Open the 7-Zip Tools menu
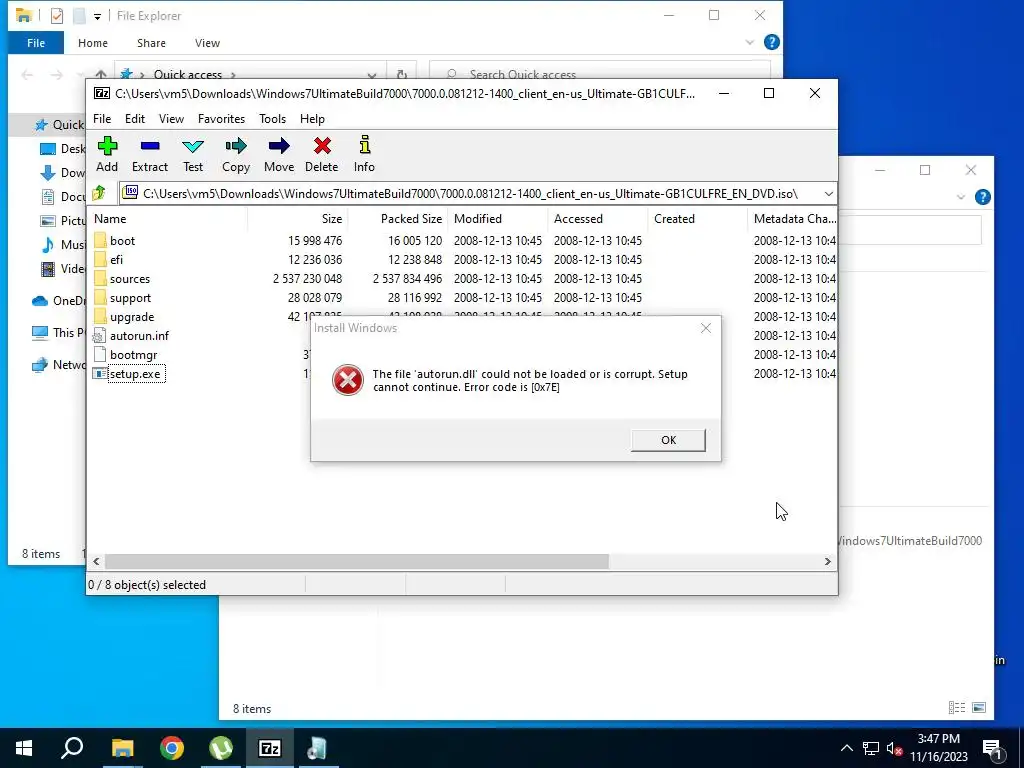 (272, 119)
